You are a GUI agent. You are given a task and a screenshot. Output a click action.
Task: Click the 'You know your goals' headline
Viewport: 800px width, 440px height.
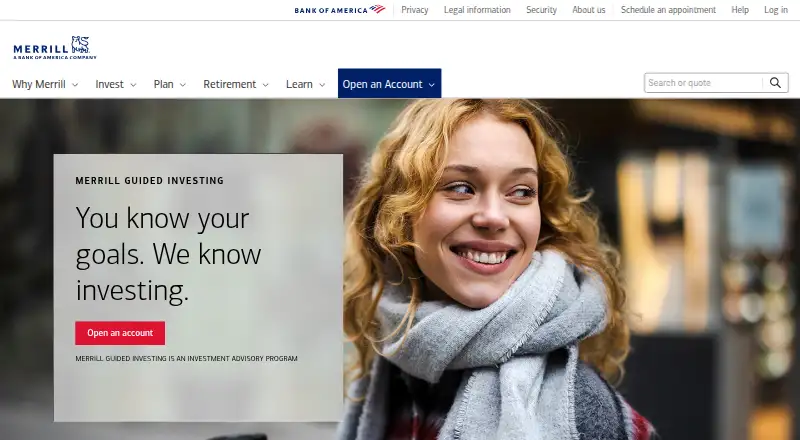tap(168, 254)
